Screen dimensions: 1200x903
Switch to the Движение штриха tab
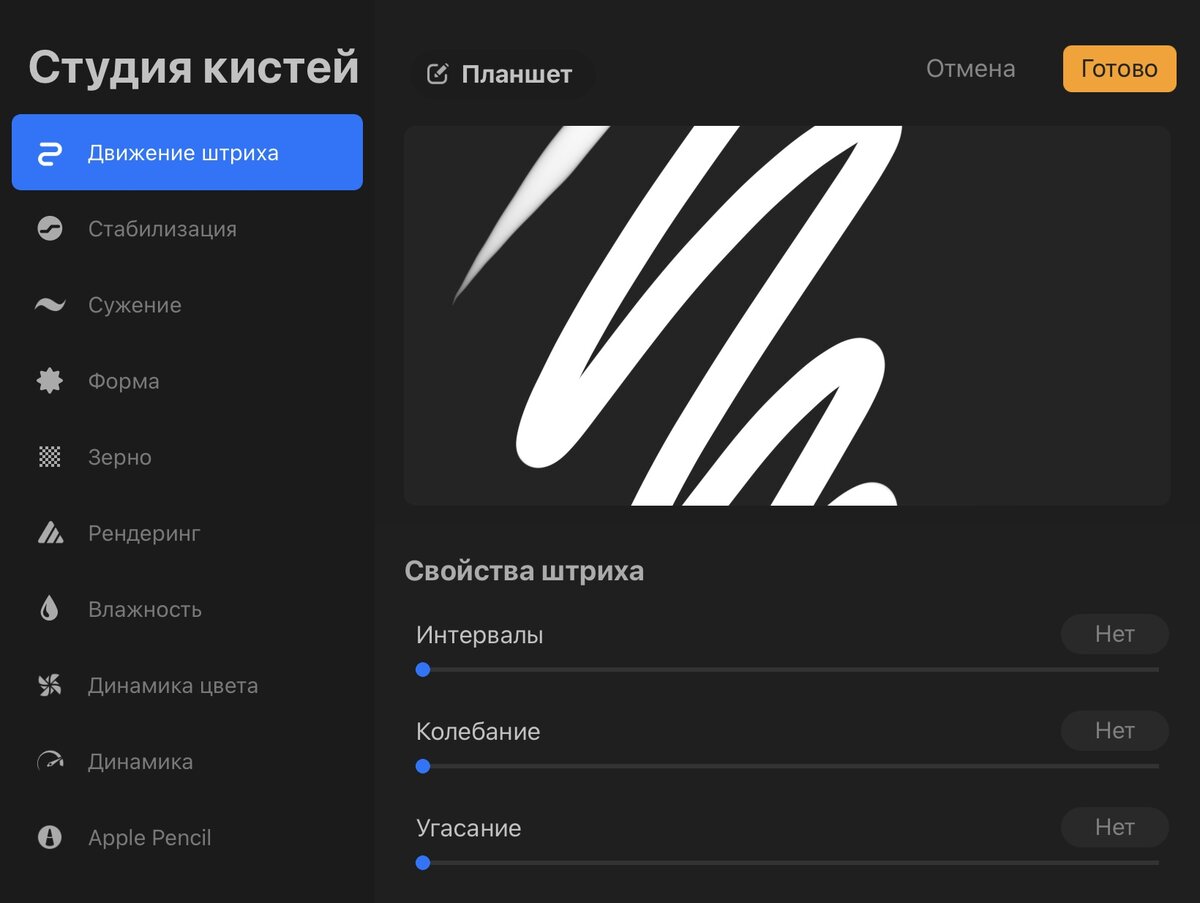186,151
